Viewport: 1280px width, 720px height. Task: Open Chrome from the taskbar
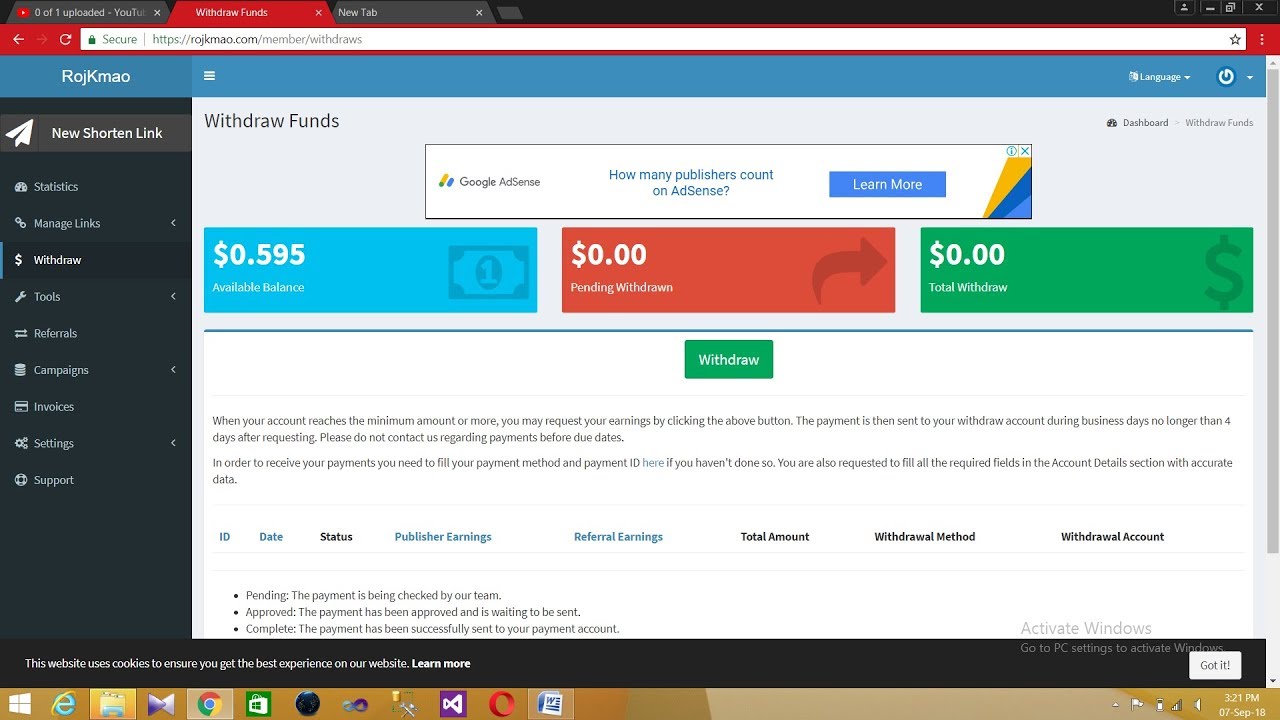pos(209,704)
